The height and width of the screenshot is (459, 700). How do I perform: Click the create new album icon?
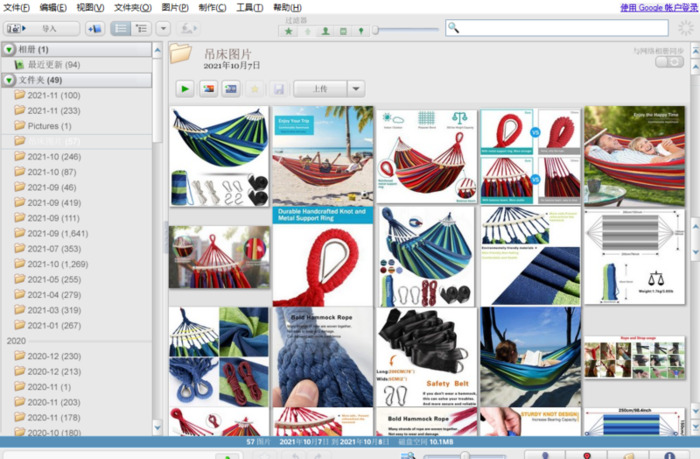point(95,28)
